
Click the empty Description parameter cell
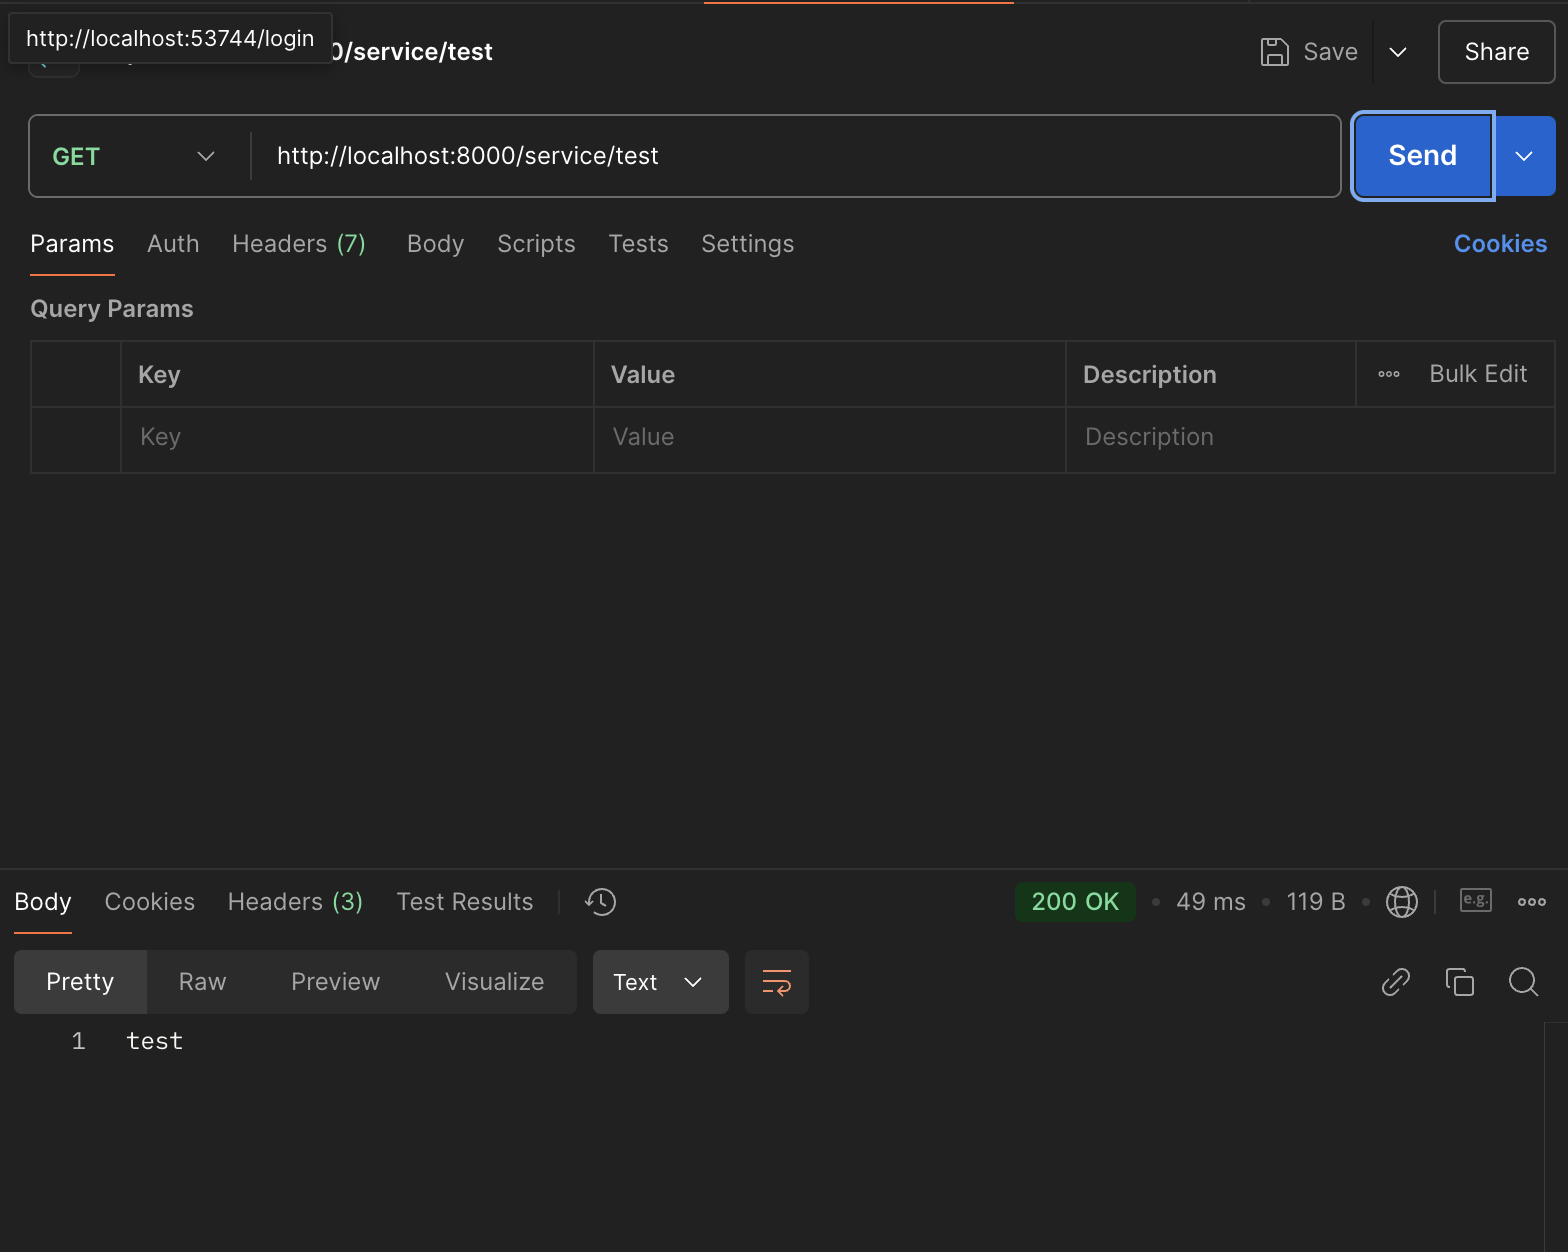click(x=1310, y=438)
